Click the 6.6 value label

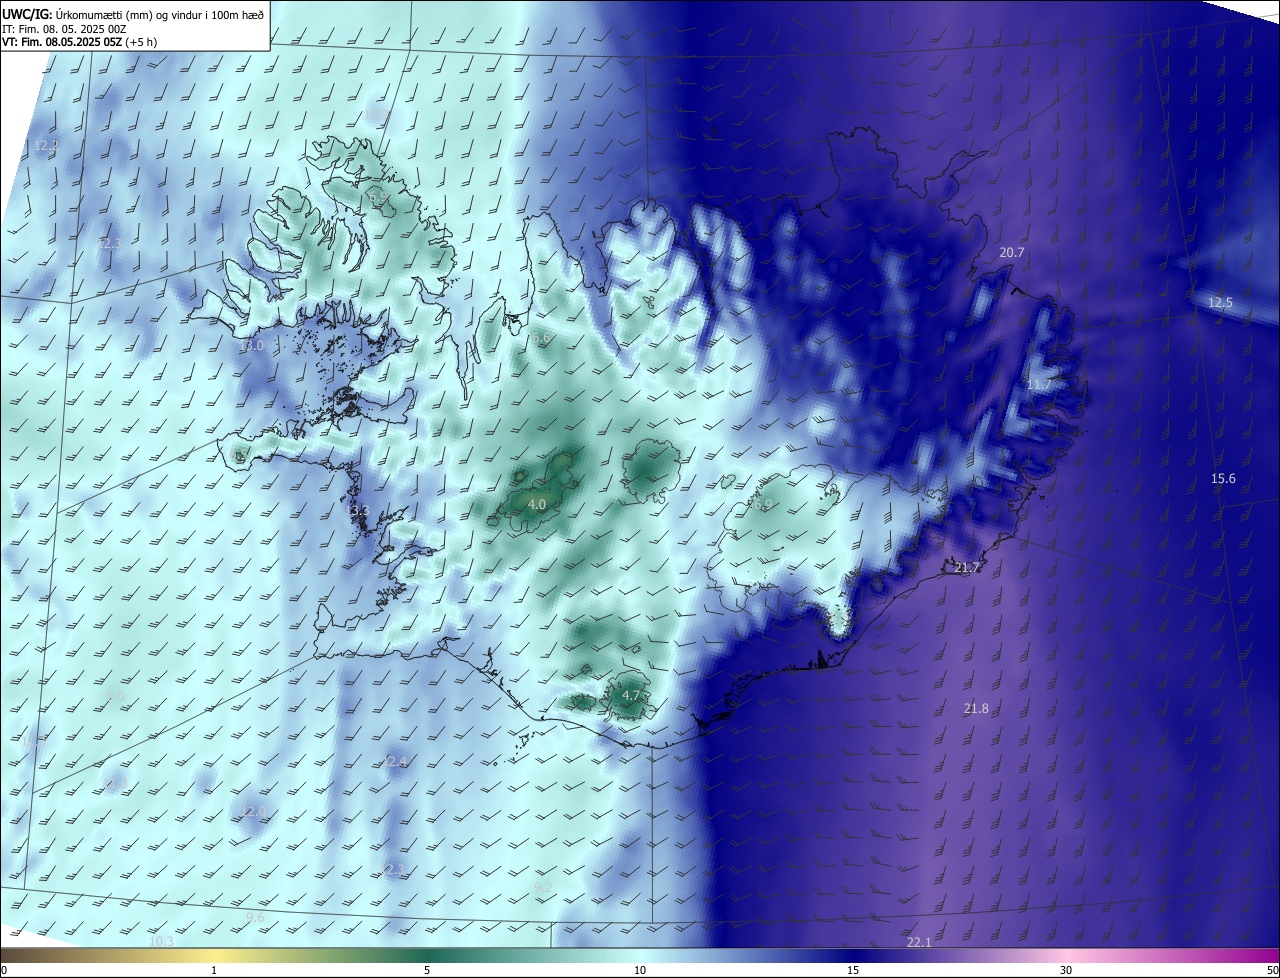540,339
